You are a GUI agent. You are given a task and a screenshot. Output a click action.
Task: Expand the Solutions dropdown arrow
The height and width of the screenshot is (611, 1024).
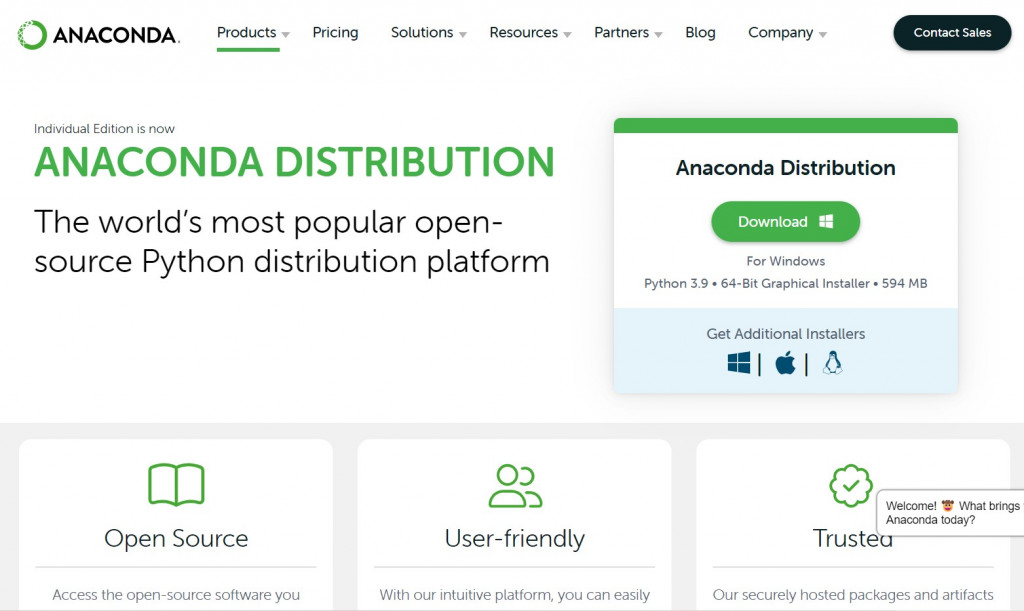pyautogui.click(x=462, y=35)
